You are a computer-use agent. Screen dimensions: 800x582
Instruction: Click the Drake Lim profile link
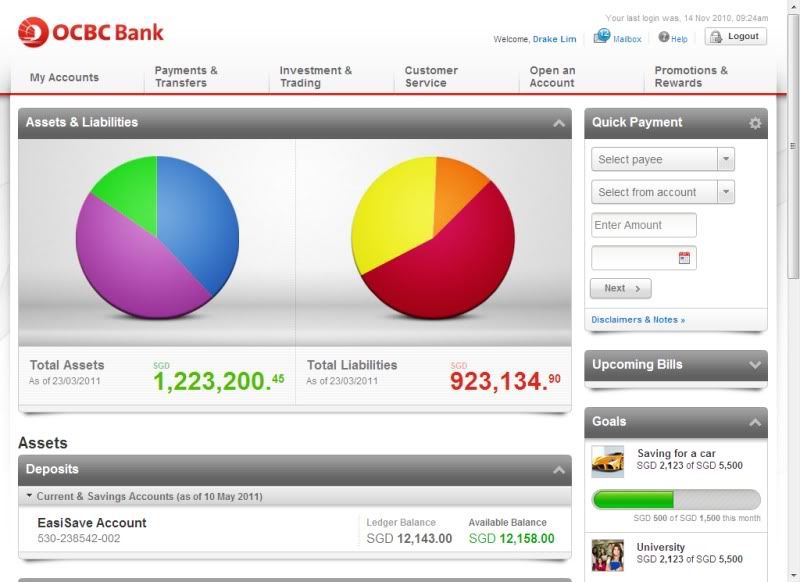[x=554, y=39]
